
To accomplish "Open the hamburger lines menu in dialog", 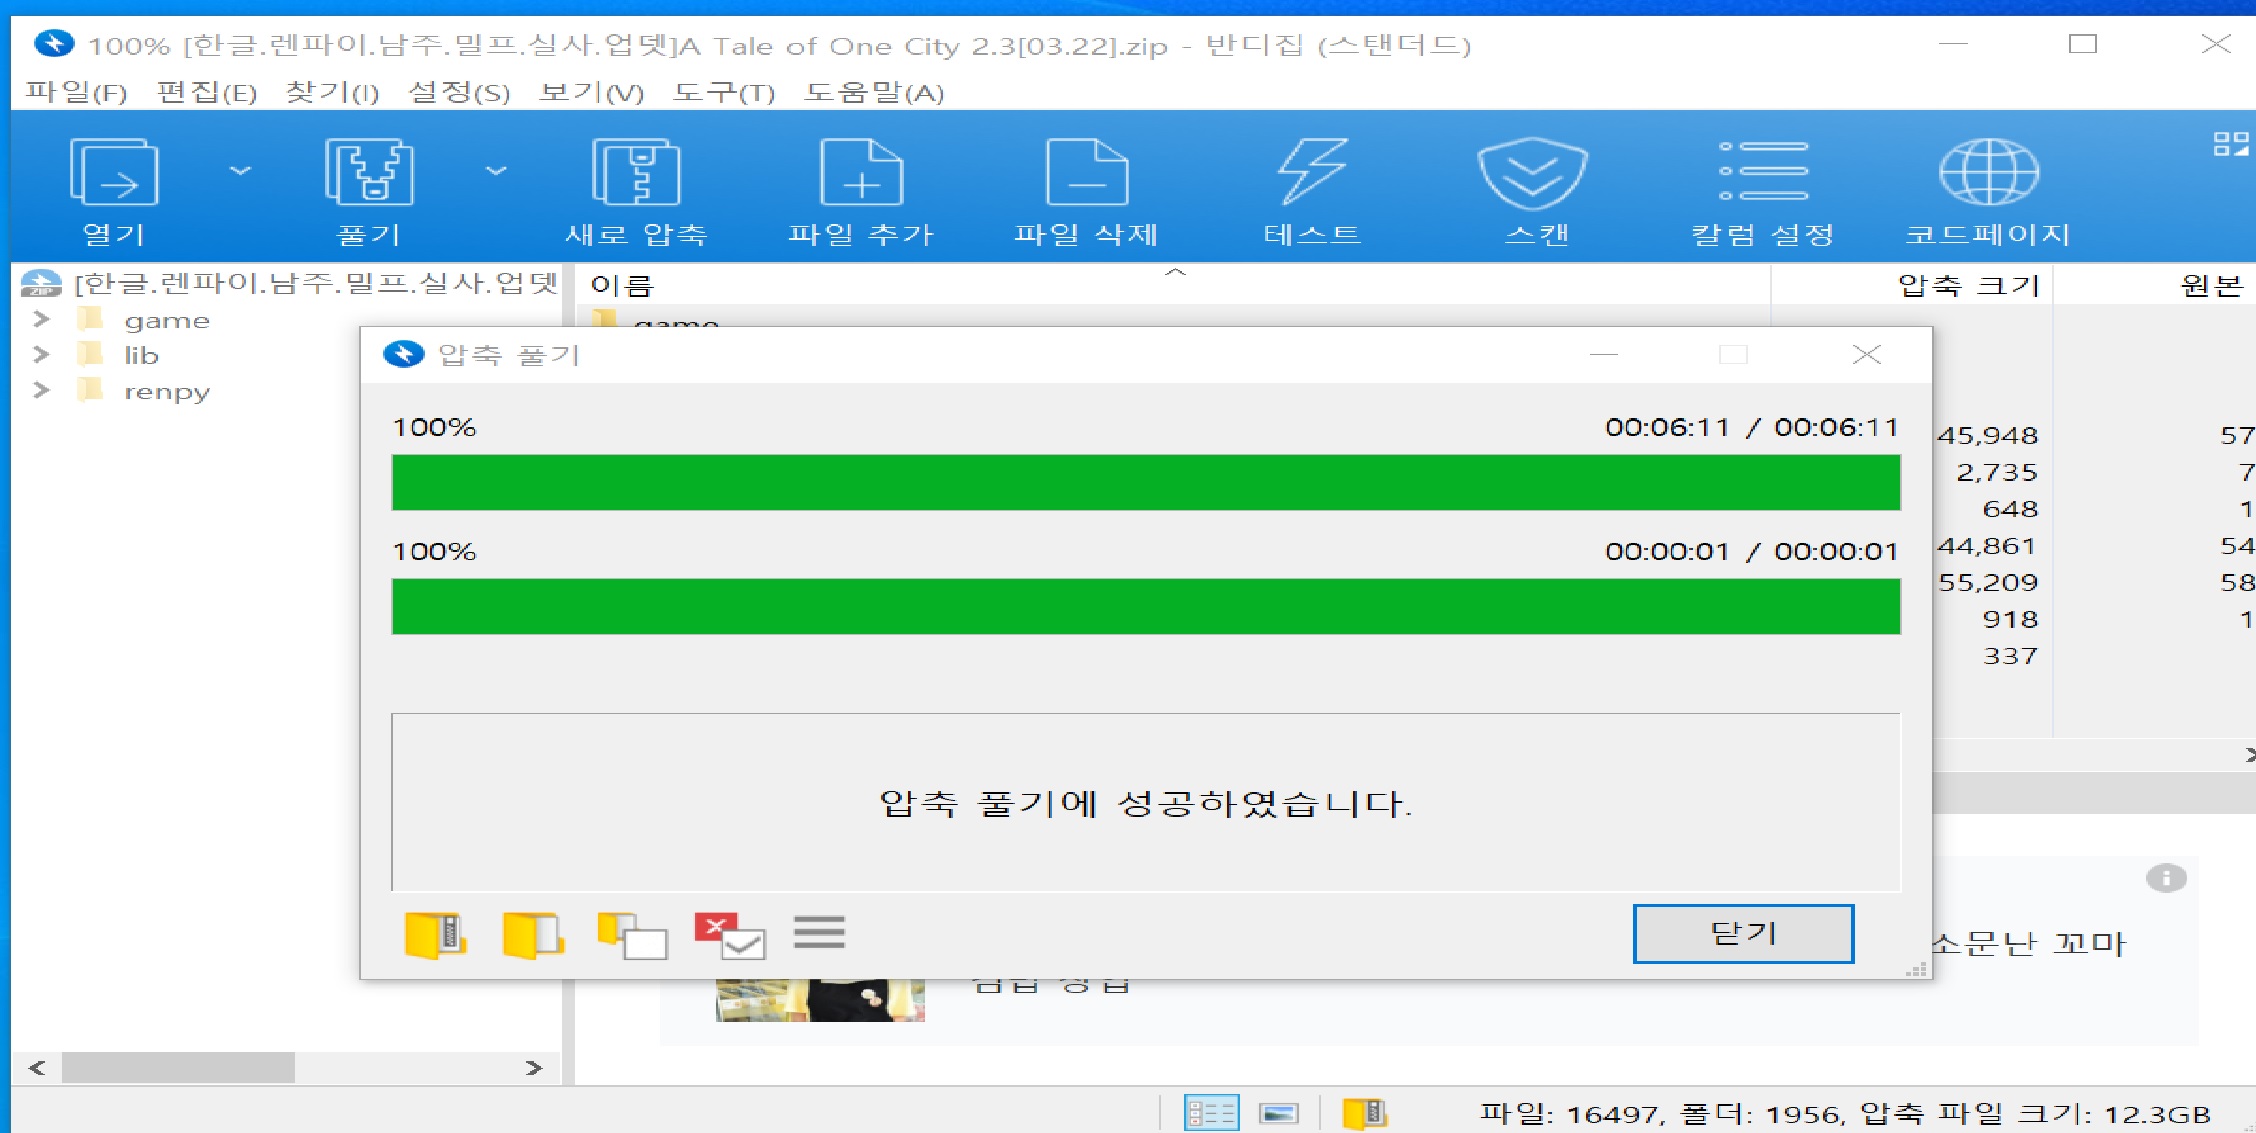I will click(819, 932).
